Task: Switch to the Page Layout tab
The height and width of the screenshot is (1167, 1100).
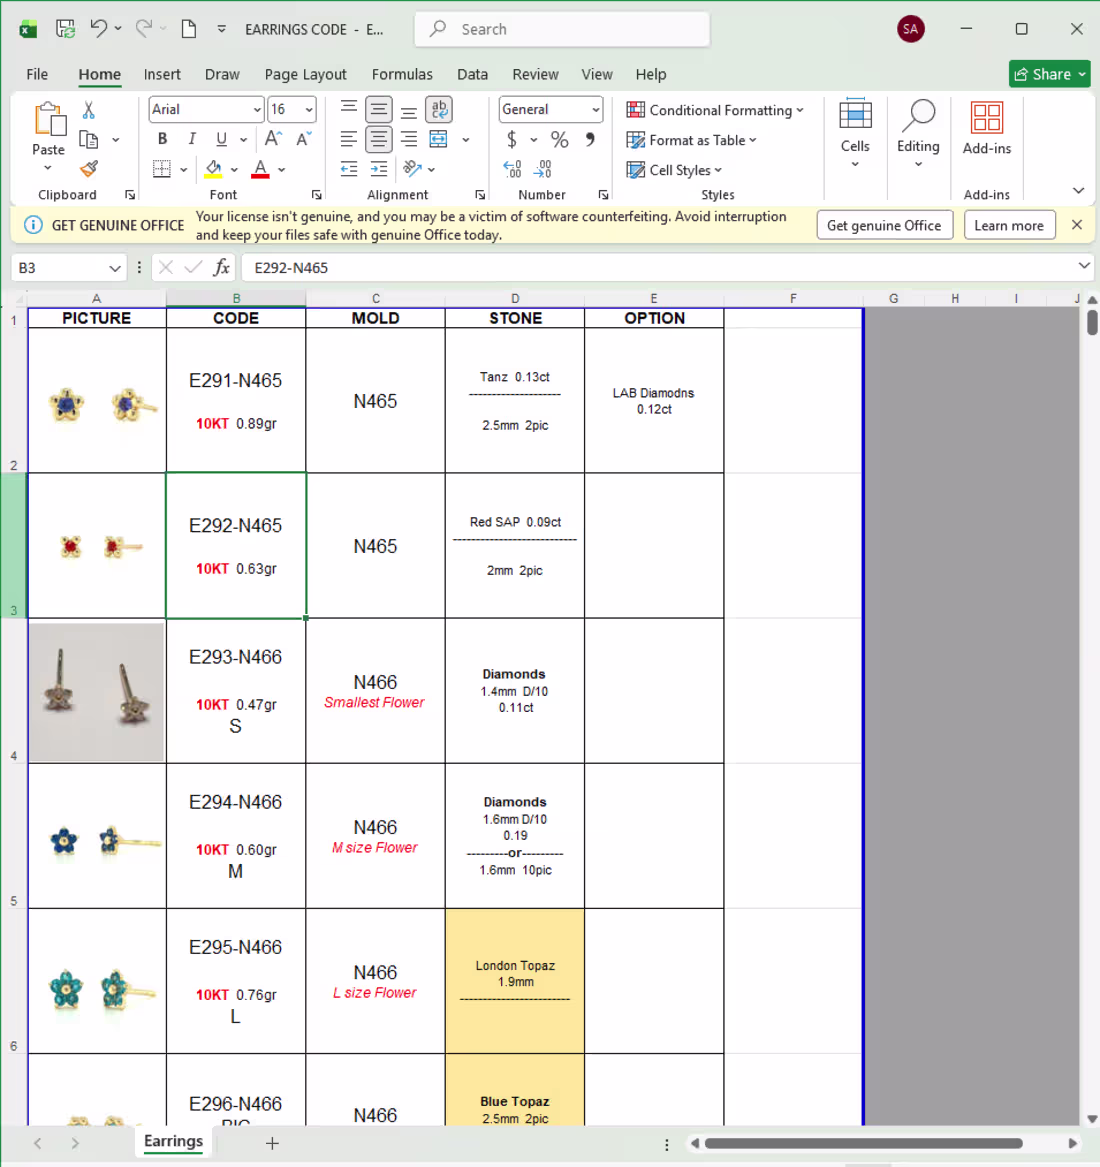Action: (x=305, y=74)
